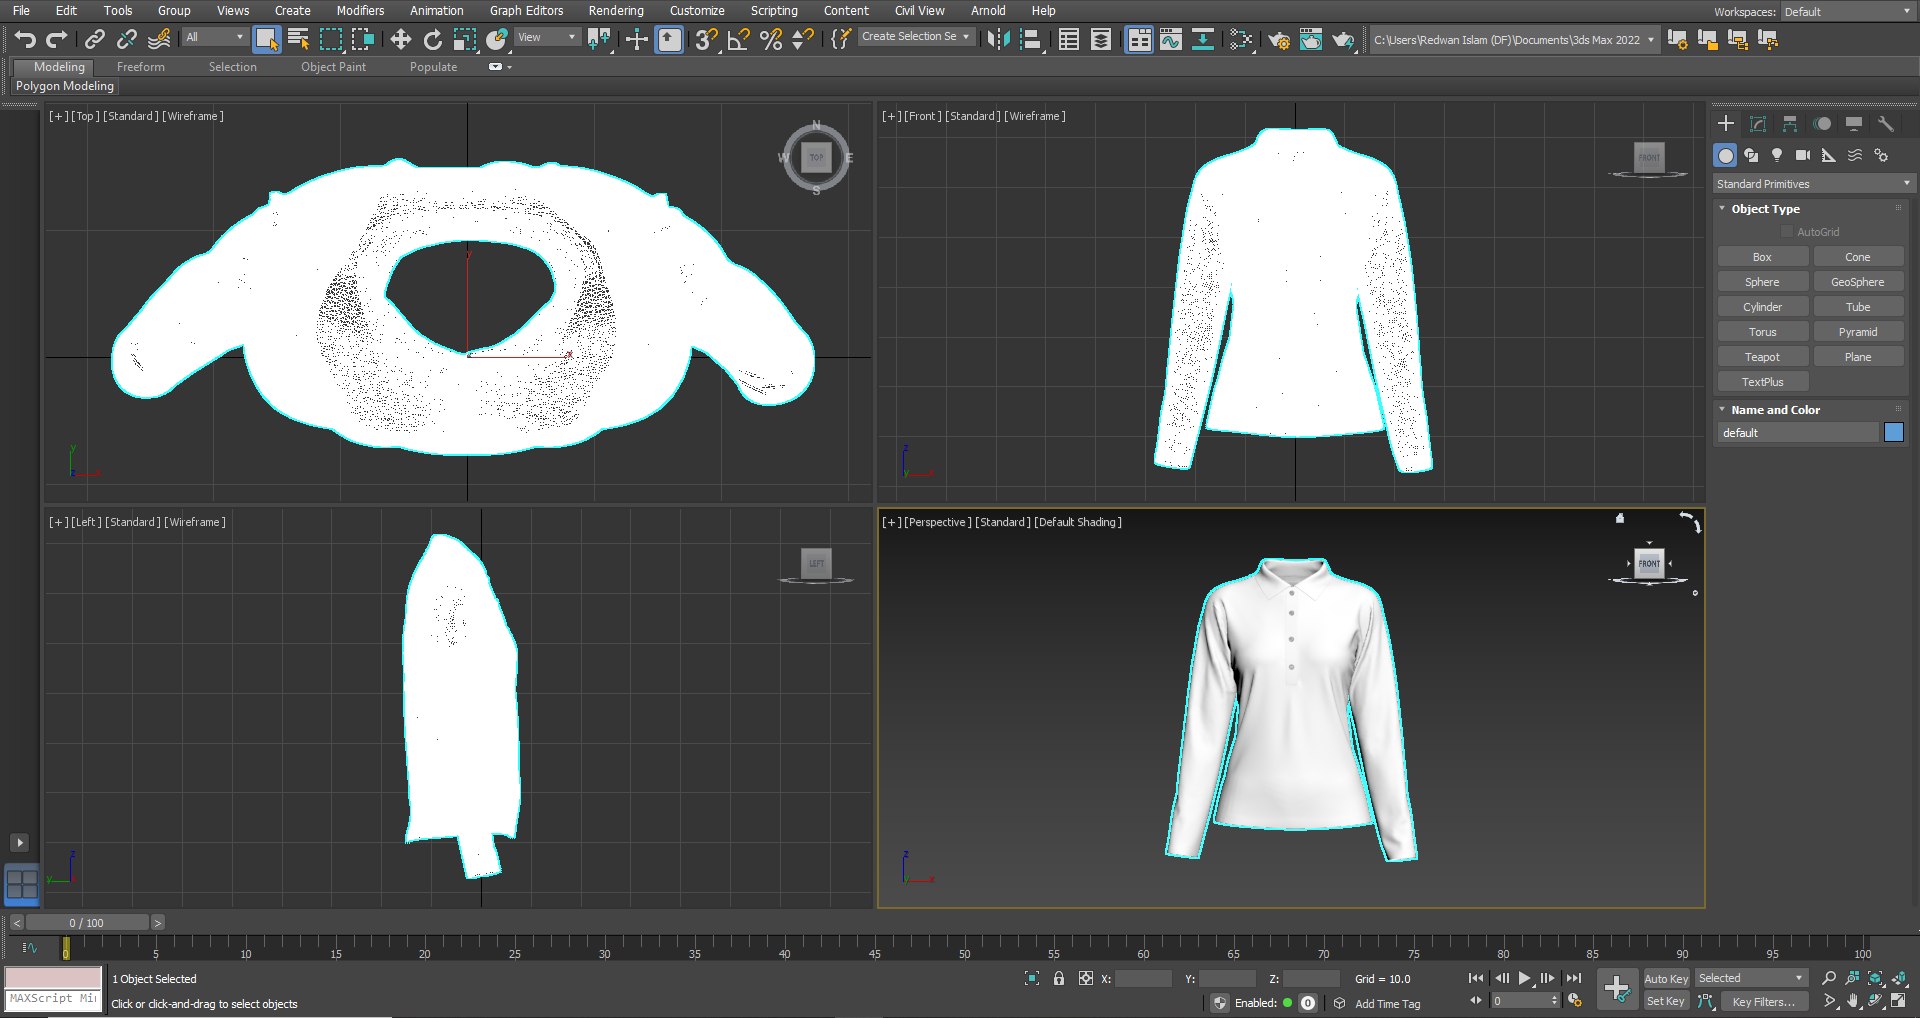The width and height of the screenshot is (1920, 1018).
Task: Select the Move tool in toolbar
Action: [400, 39]
